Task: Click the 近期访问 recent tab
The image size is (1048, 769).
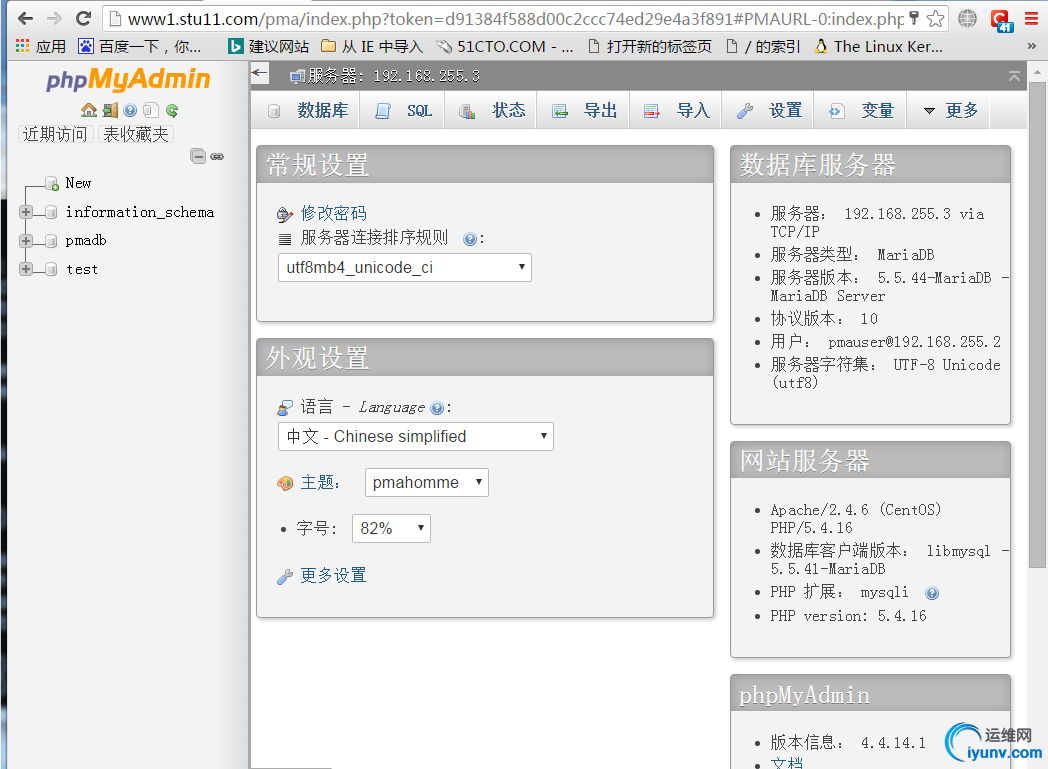Action: click(55, 134)
